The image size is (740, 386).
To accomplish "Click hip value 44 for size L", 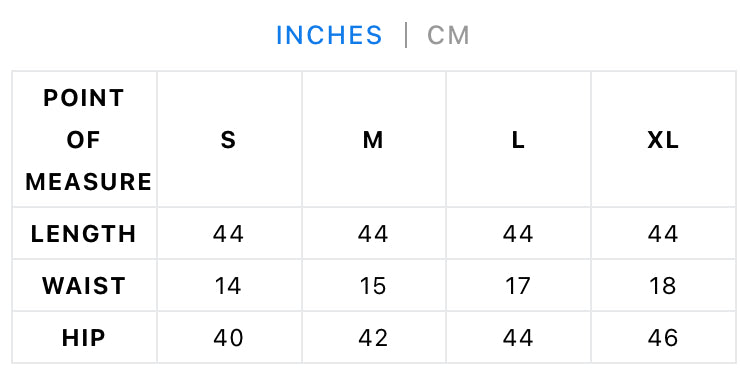I will click(x=518, y=338).
